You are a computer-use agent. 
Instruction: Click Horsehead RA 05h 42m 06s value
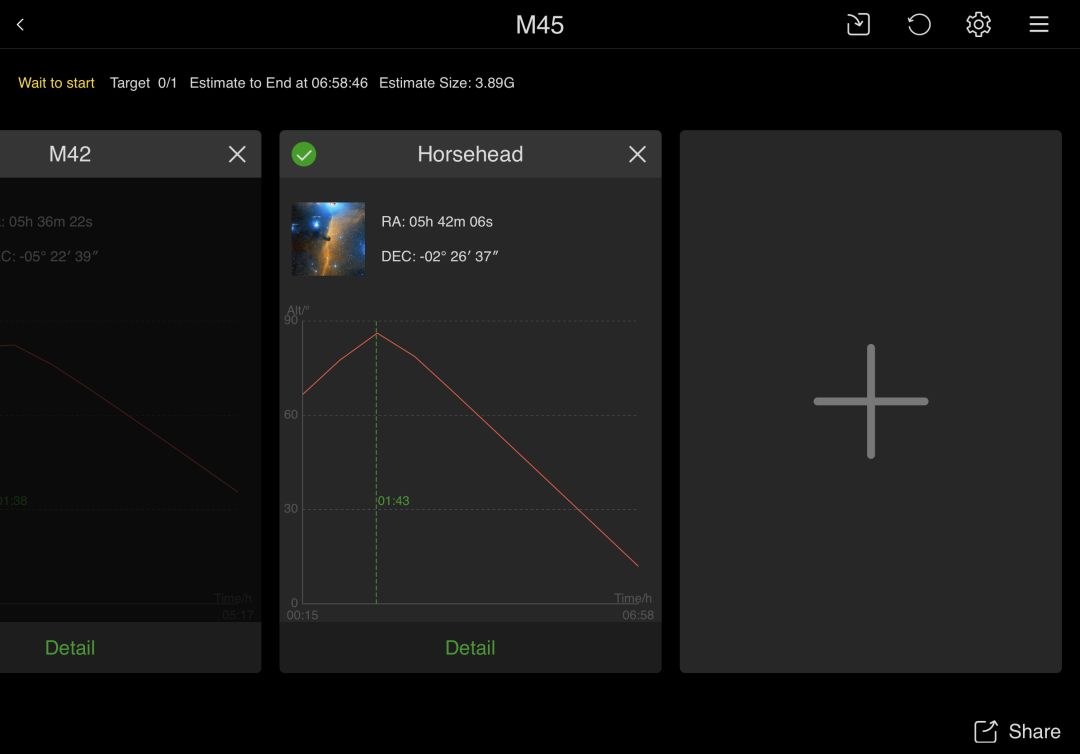pyautogui.click(x=437, y=222)
